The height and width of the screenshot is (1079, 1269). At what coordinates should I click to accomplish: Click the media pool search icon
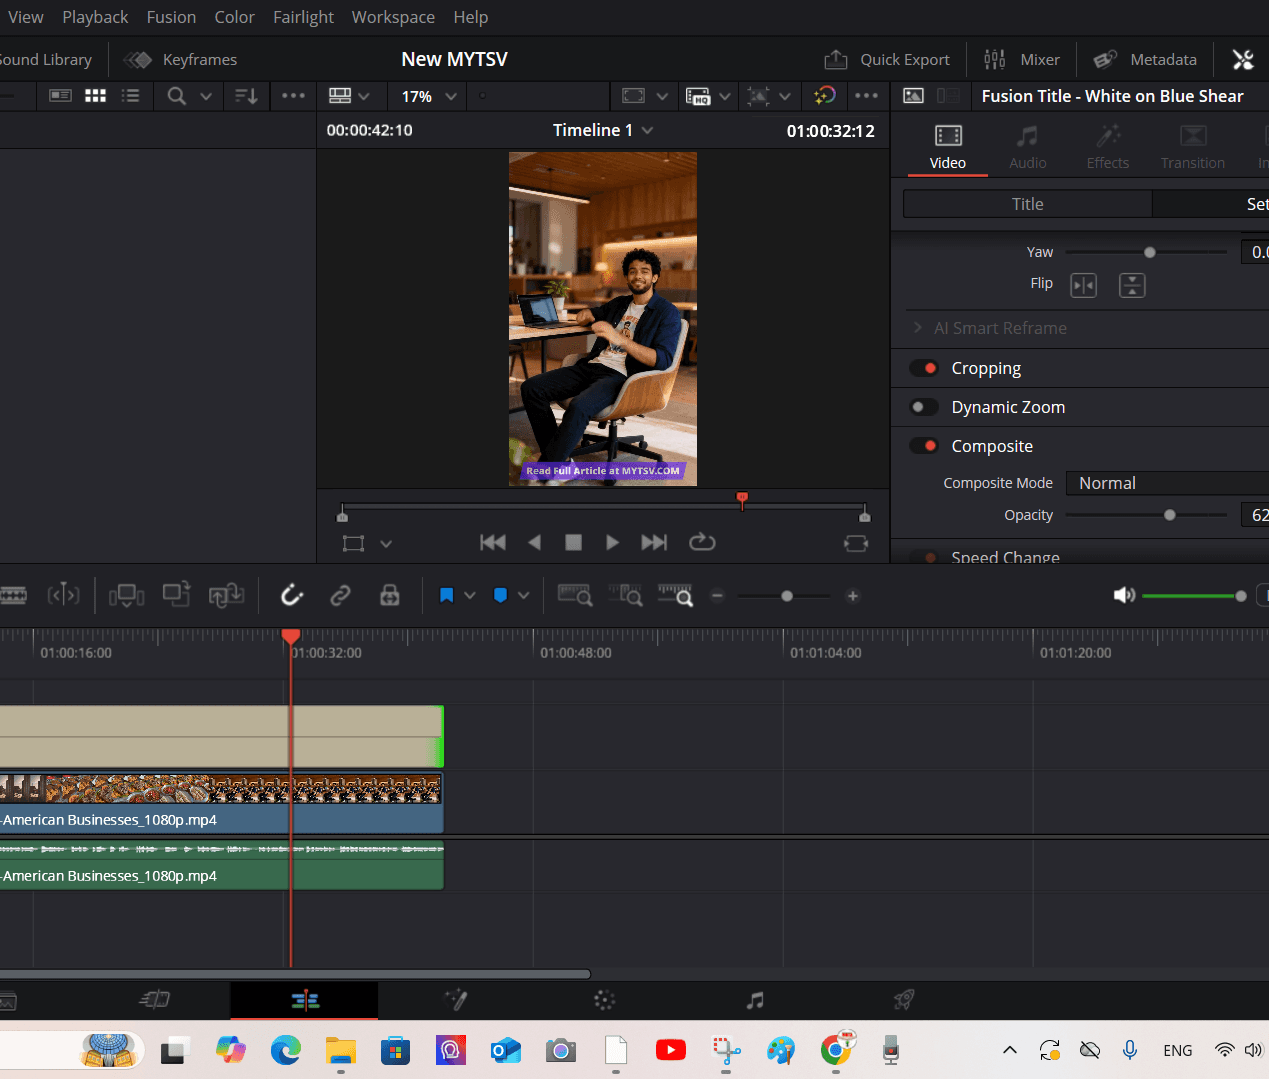(177, 96)
